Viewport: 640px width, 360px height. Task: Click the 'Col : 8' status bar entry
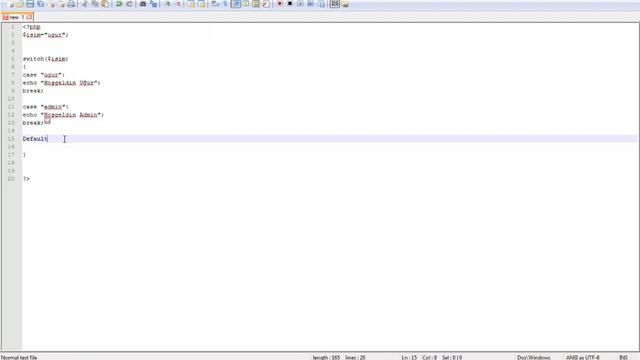click(429, 357)
